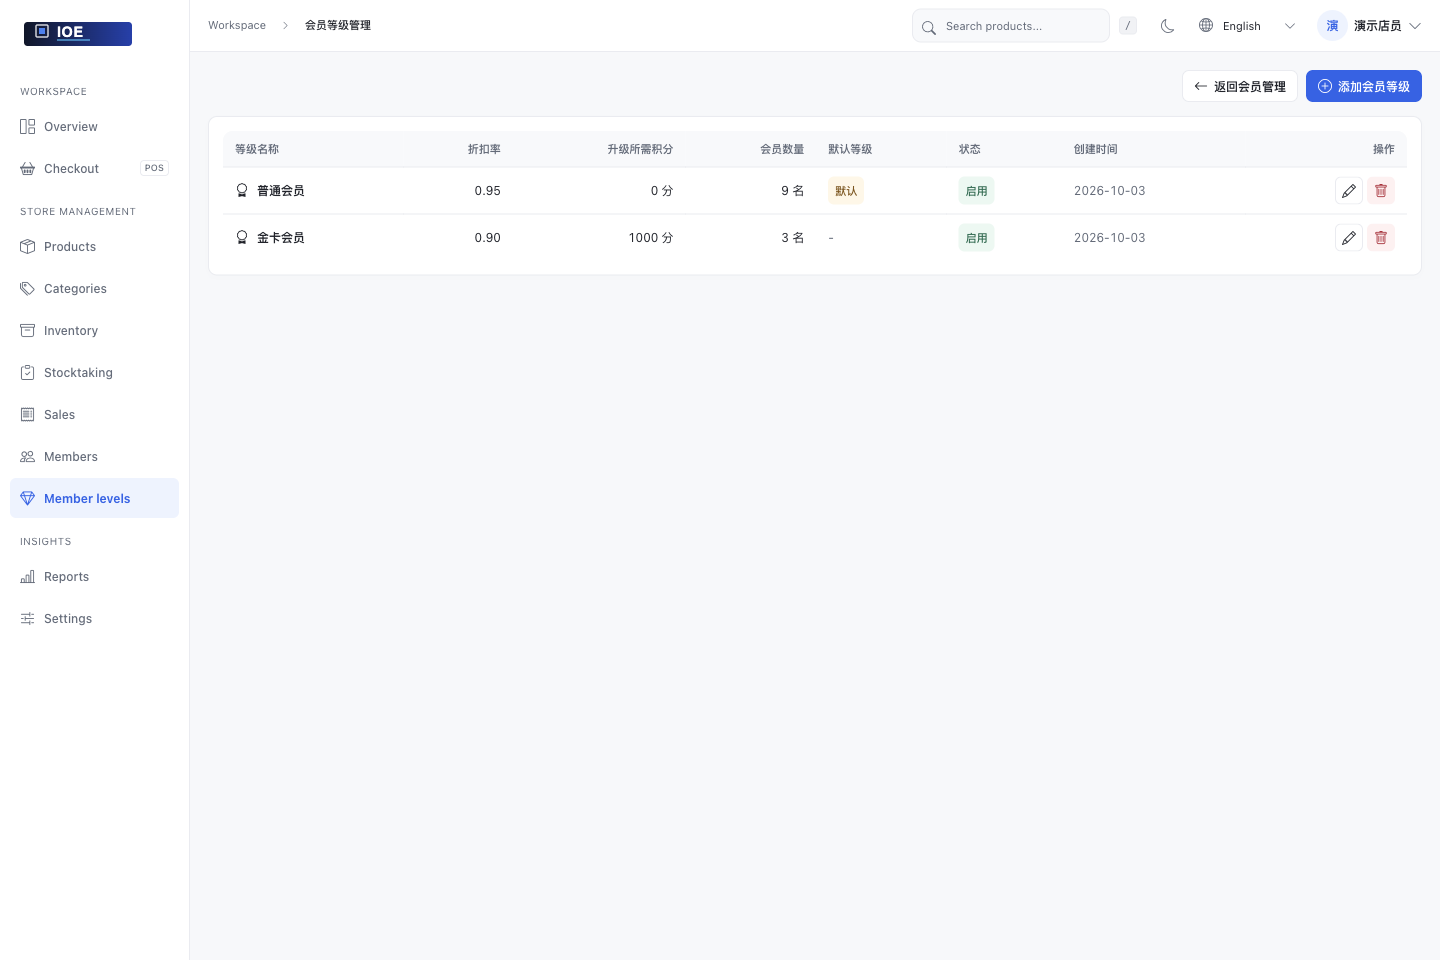Open the 演示店员 account menu chevron
1440x960 pixels.
tap(1415, 26)
